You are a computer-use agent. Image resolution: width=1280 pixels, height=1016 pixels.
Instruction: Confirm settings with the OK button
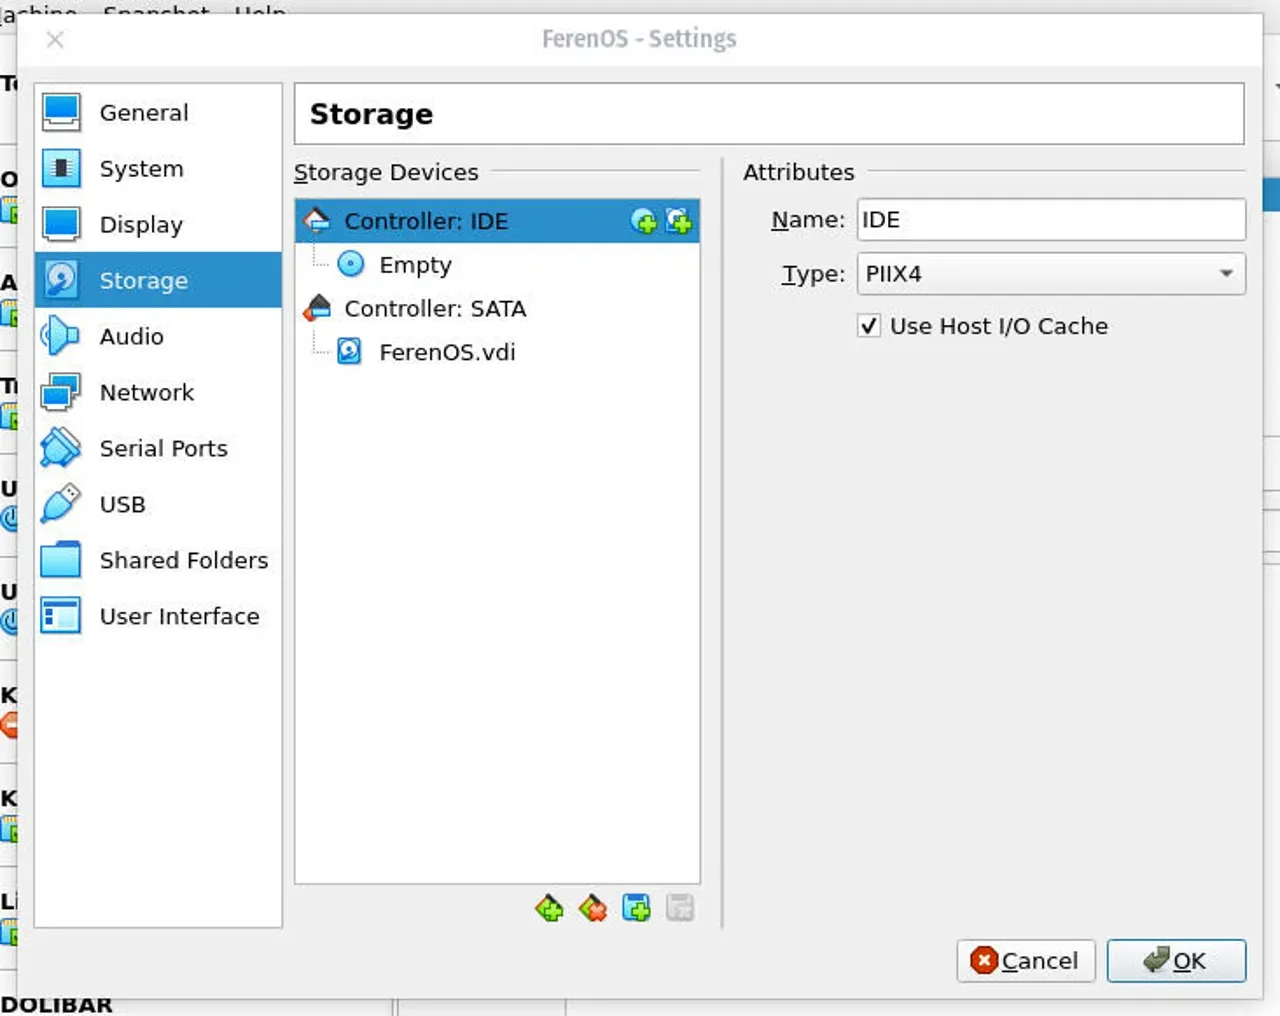[x=1176, y=961]
